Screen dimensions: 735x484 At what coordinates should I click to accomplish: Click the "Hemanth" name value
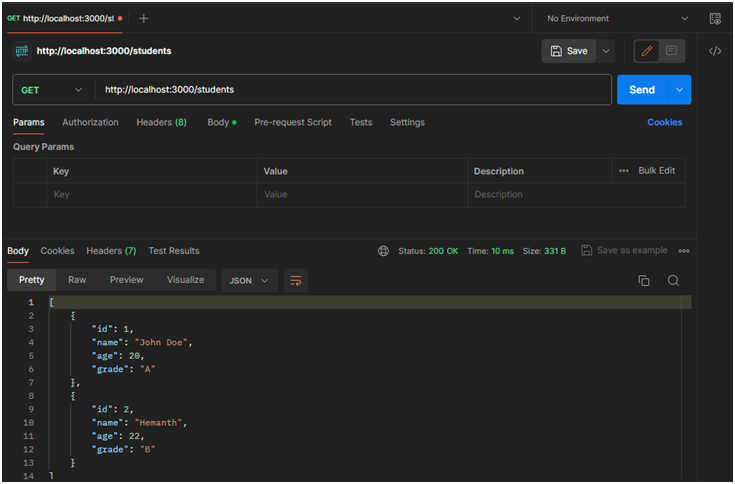coord(158,423)
